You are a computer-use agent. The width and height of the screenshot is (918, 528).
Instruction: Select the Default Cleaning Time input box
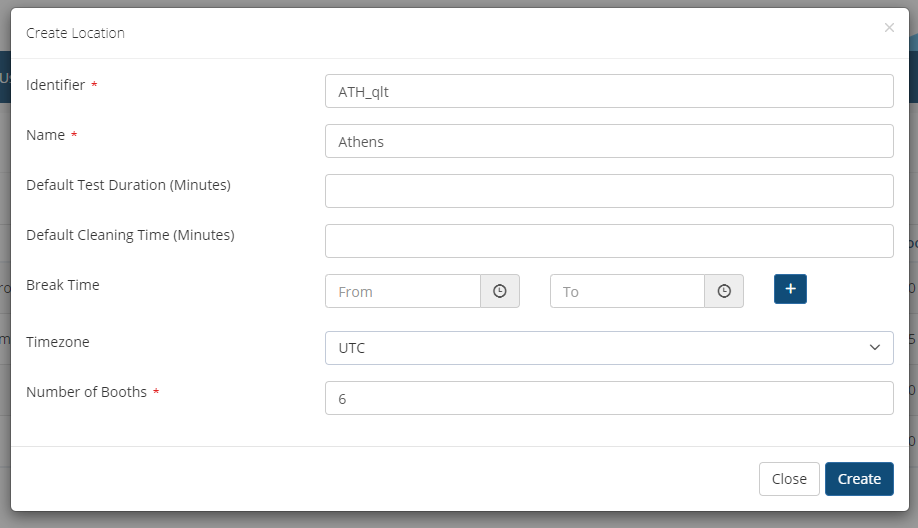click(609, 241)
